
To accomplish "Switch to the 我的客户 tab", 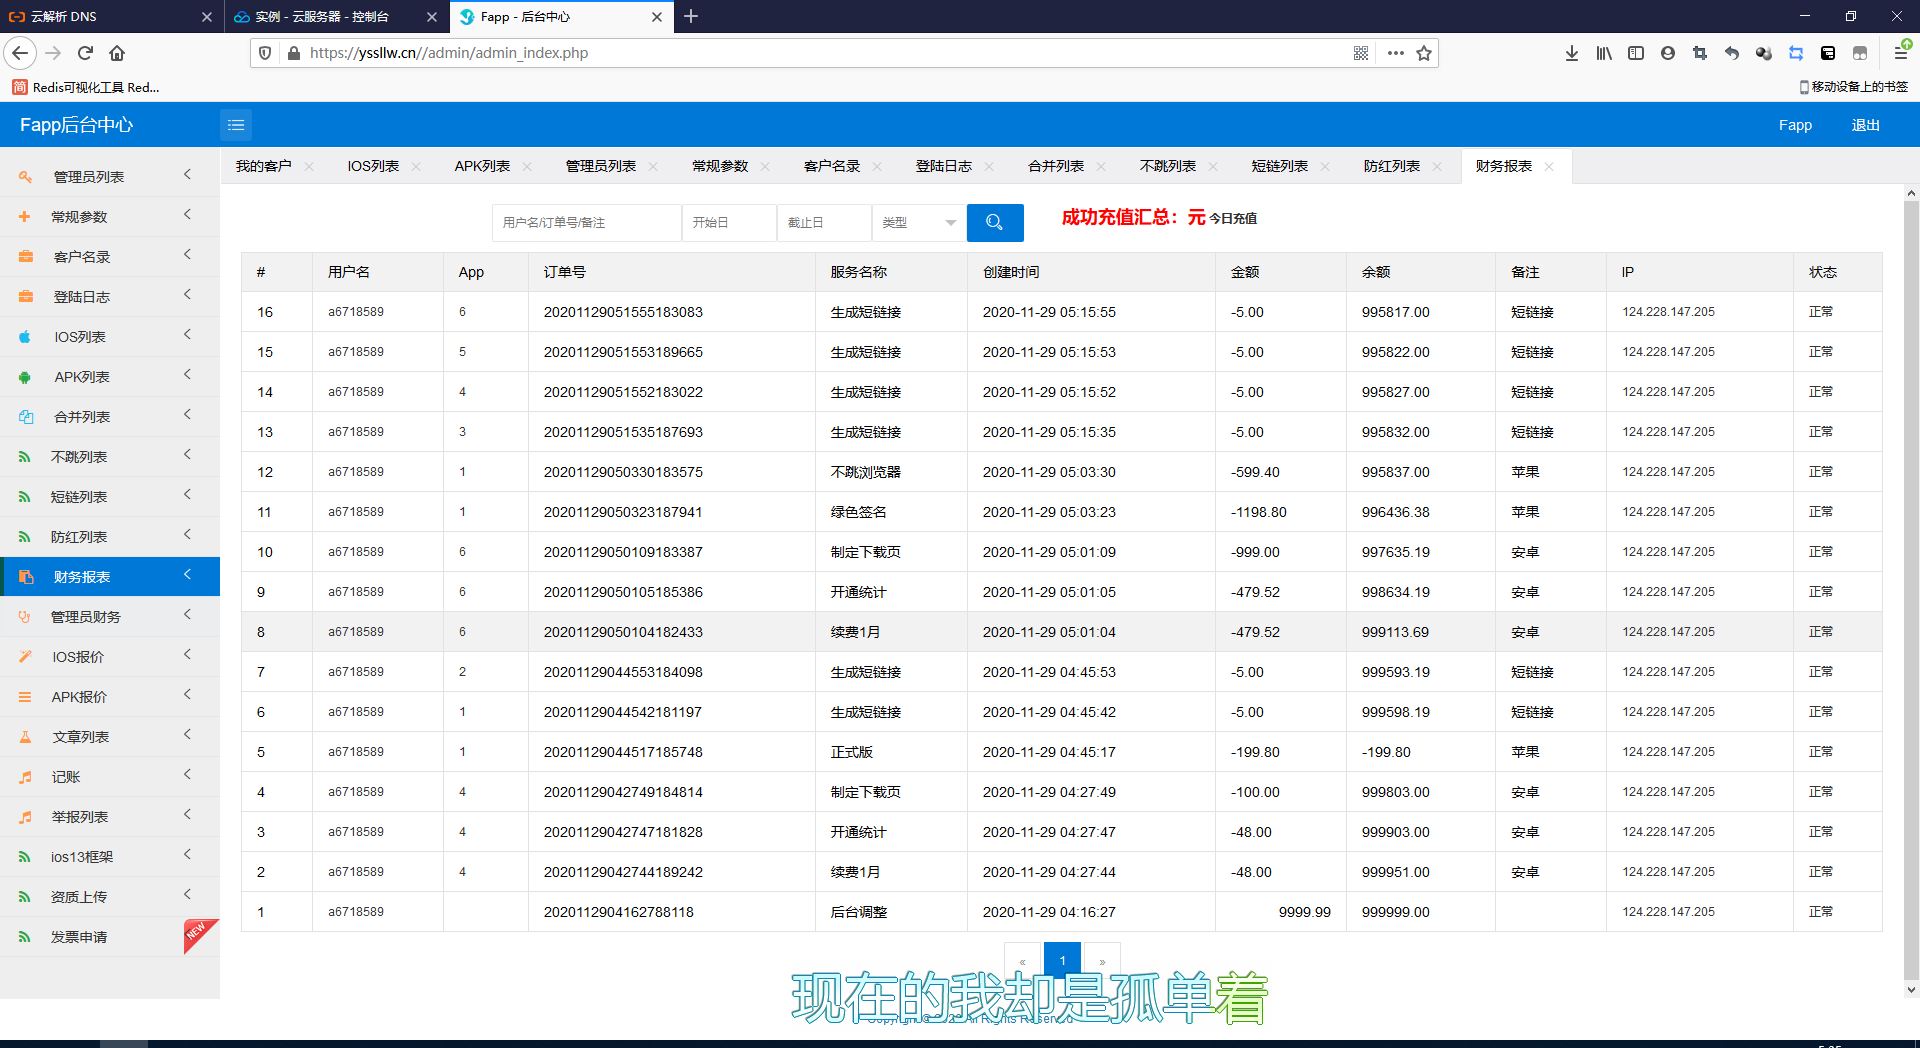I will [x=264, y=166].
